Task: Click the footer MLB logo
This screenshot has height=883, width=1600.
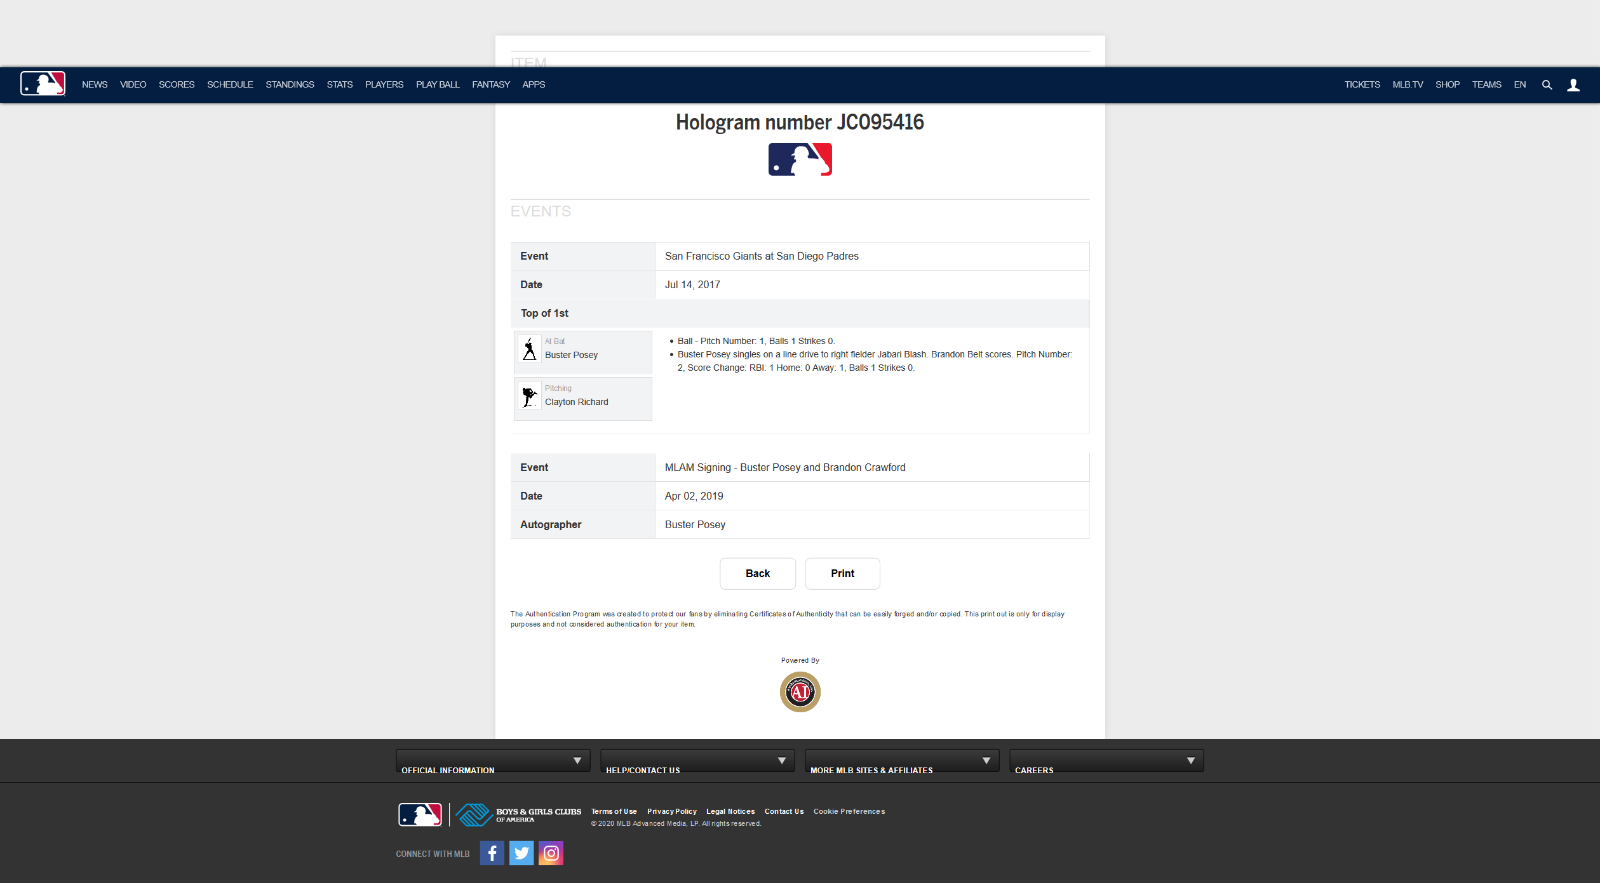Action: tap(420, 815)
